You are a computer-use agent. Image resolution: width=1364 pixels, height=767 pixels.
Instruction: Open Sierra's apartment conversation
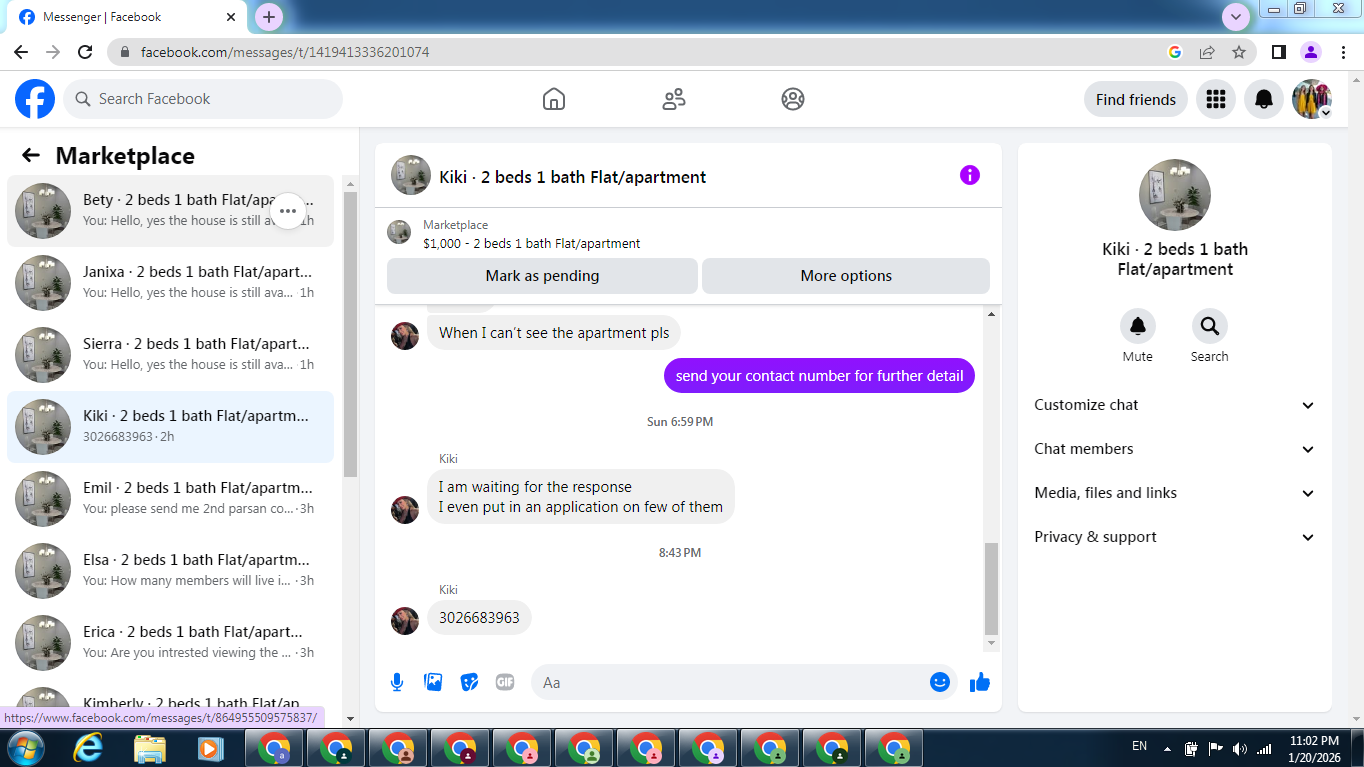(x=170, y=355)
